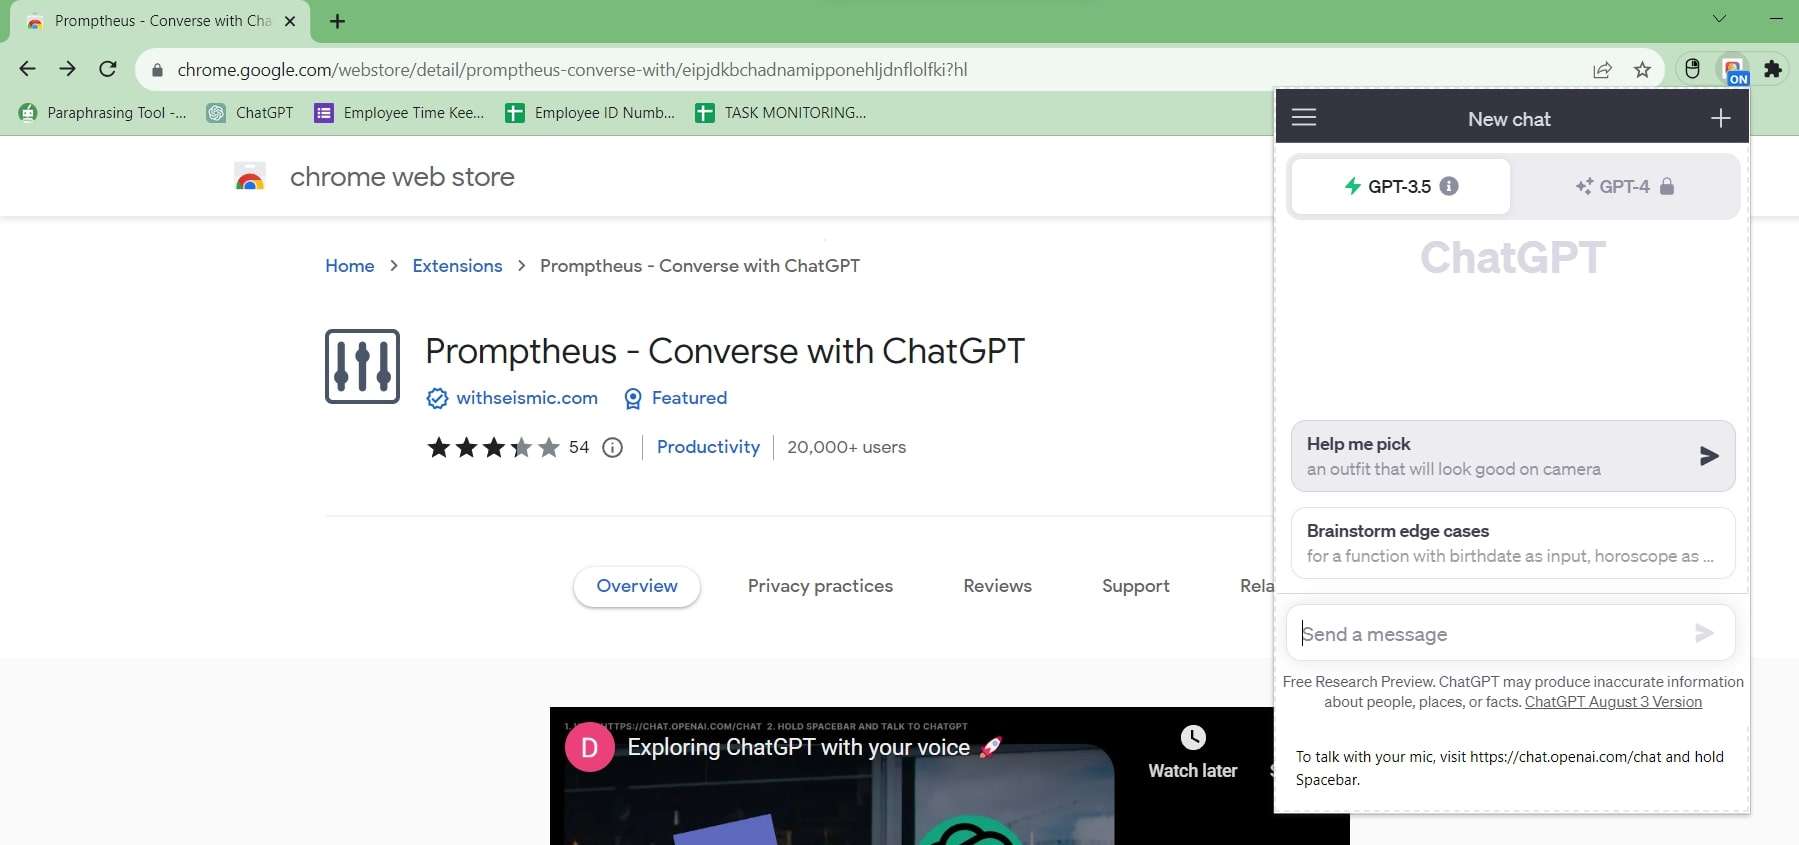Click the 'chrome web store' title text
Image resolution: width=1799 pixels, height=845 pixels.
[x=402, y=177]
